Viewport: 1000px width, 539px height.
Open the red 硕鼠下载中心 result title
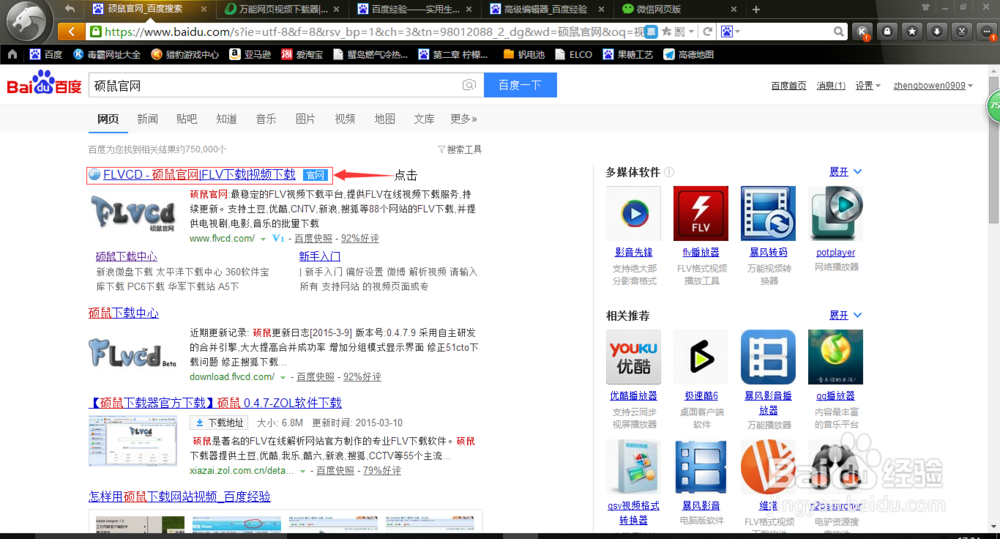(123, 313)
